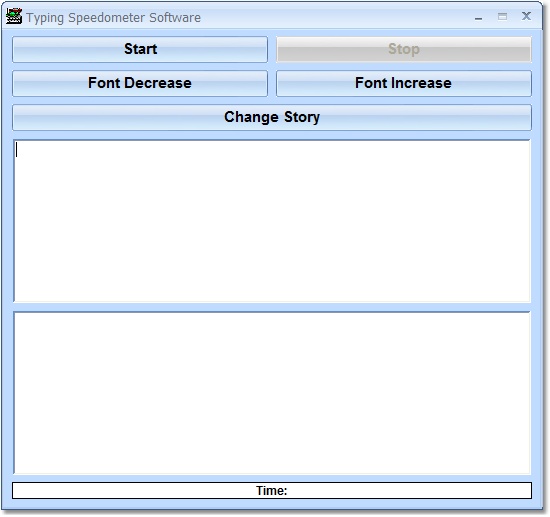The image size is (550, 517).
Task: Click inside the lower empty text box
Action: (272, 392)
